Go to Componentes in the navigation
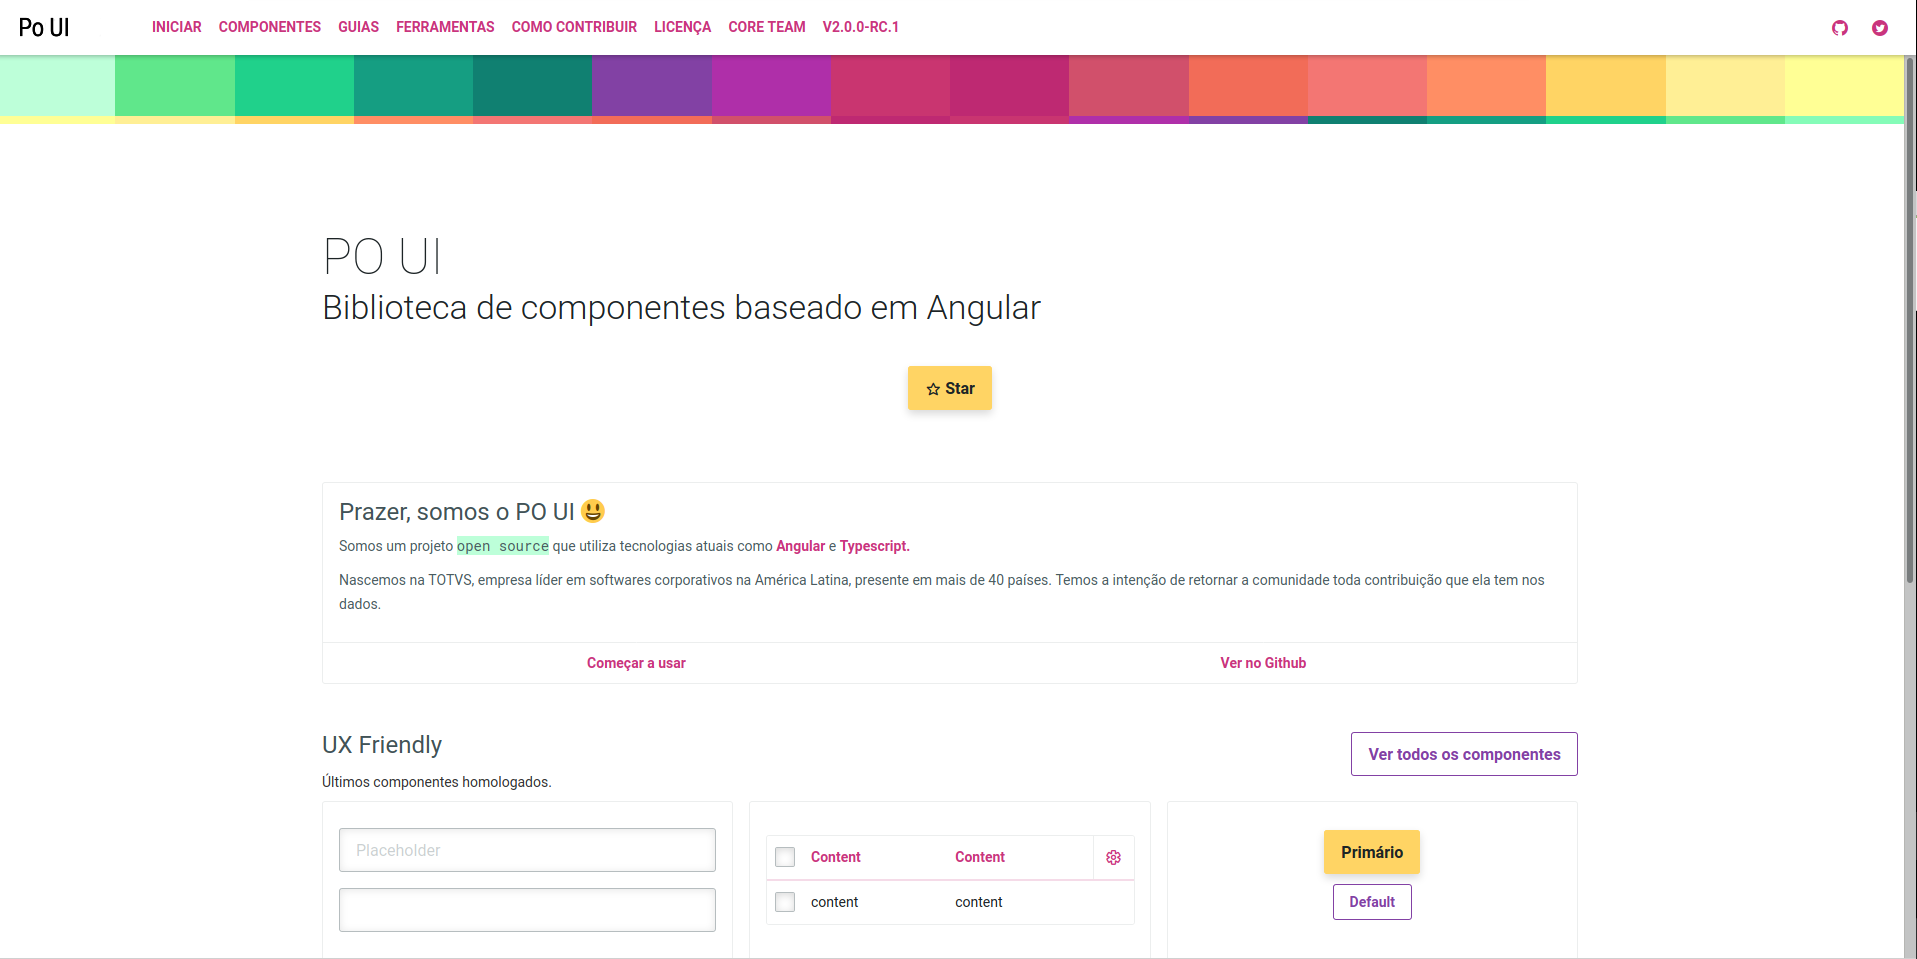The width and height of the screenshot is (1917, 959). click(270, 27)
